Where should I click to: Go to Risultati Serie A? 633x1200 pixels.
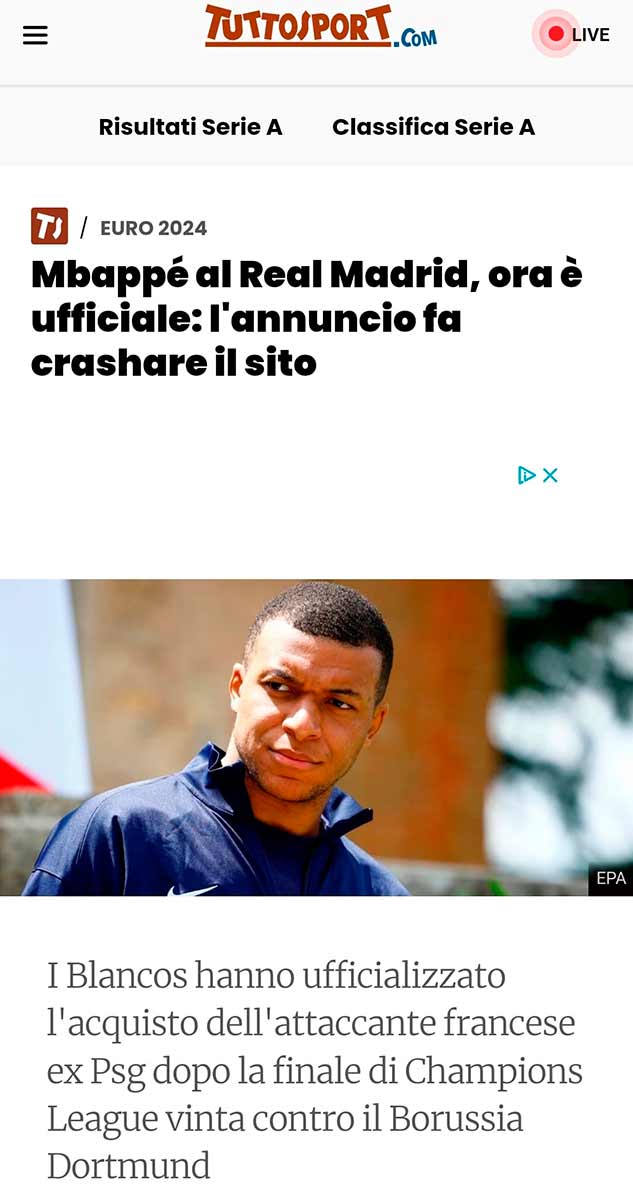click(x=190, y=127)
